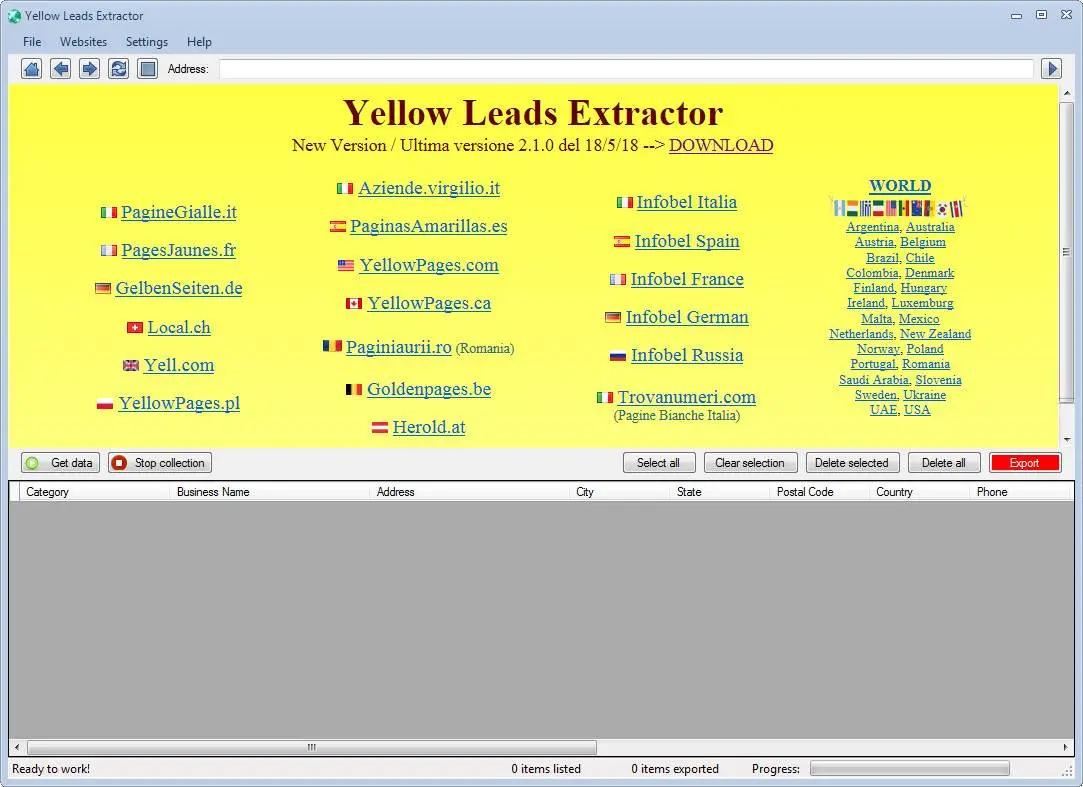Viewport: 1083px width, 787px height.
Task: Click the horizontal scrollbar under results table
Action: coord(311,748)
